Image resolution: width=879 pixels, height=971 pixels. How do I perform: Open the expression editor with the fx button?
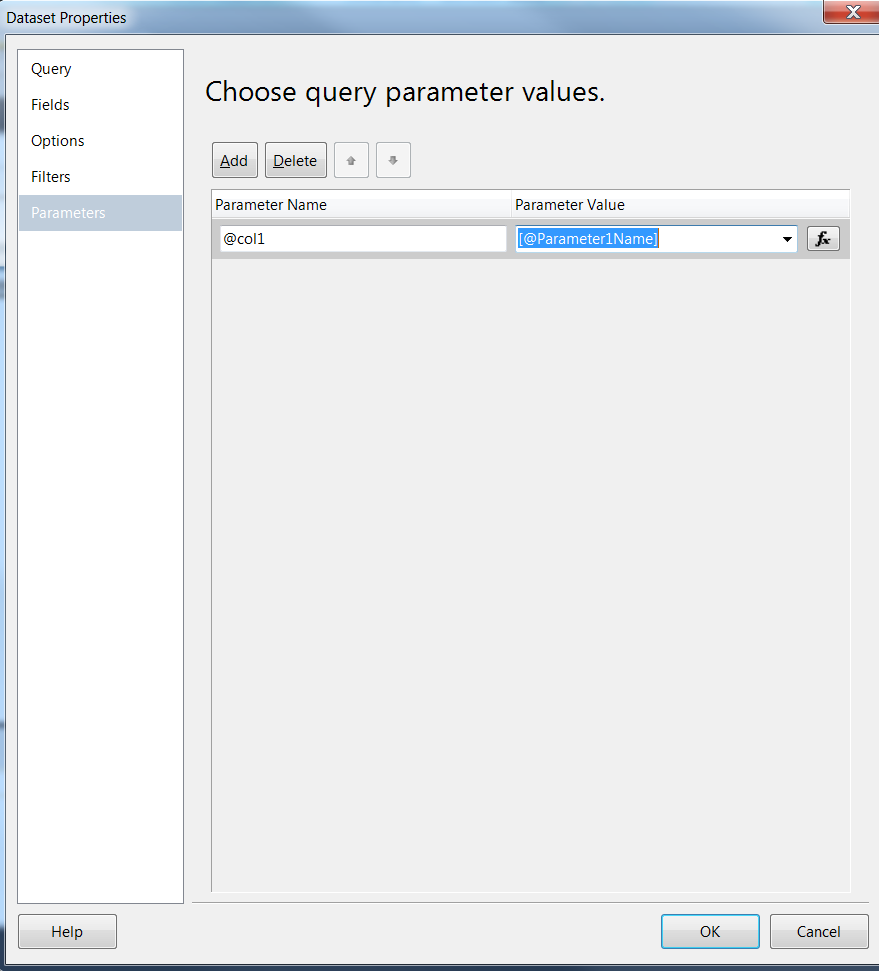coord(822,238)
